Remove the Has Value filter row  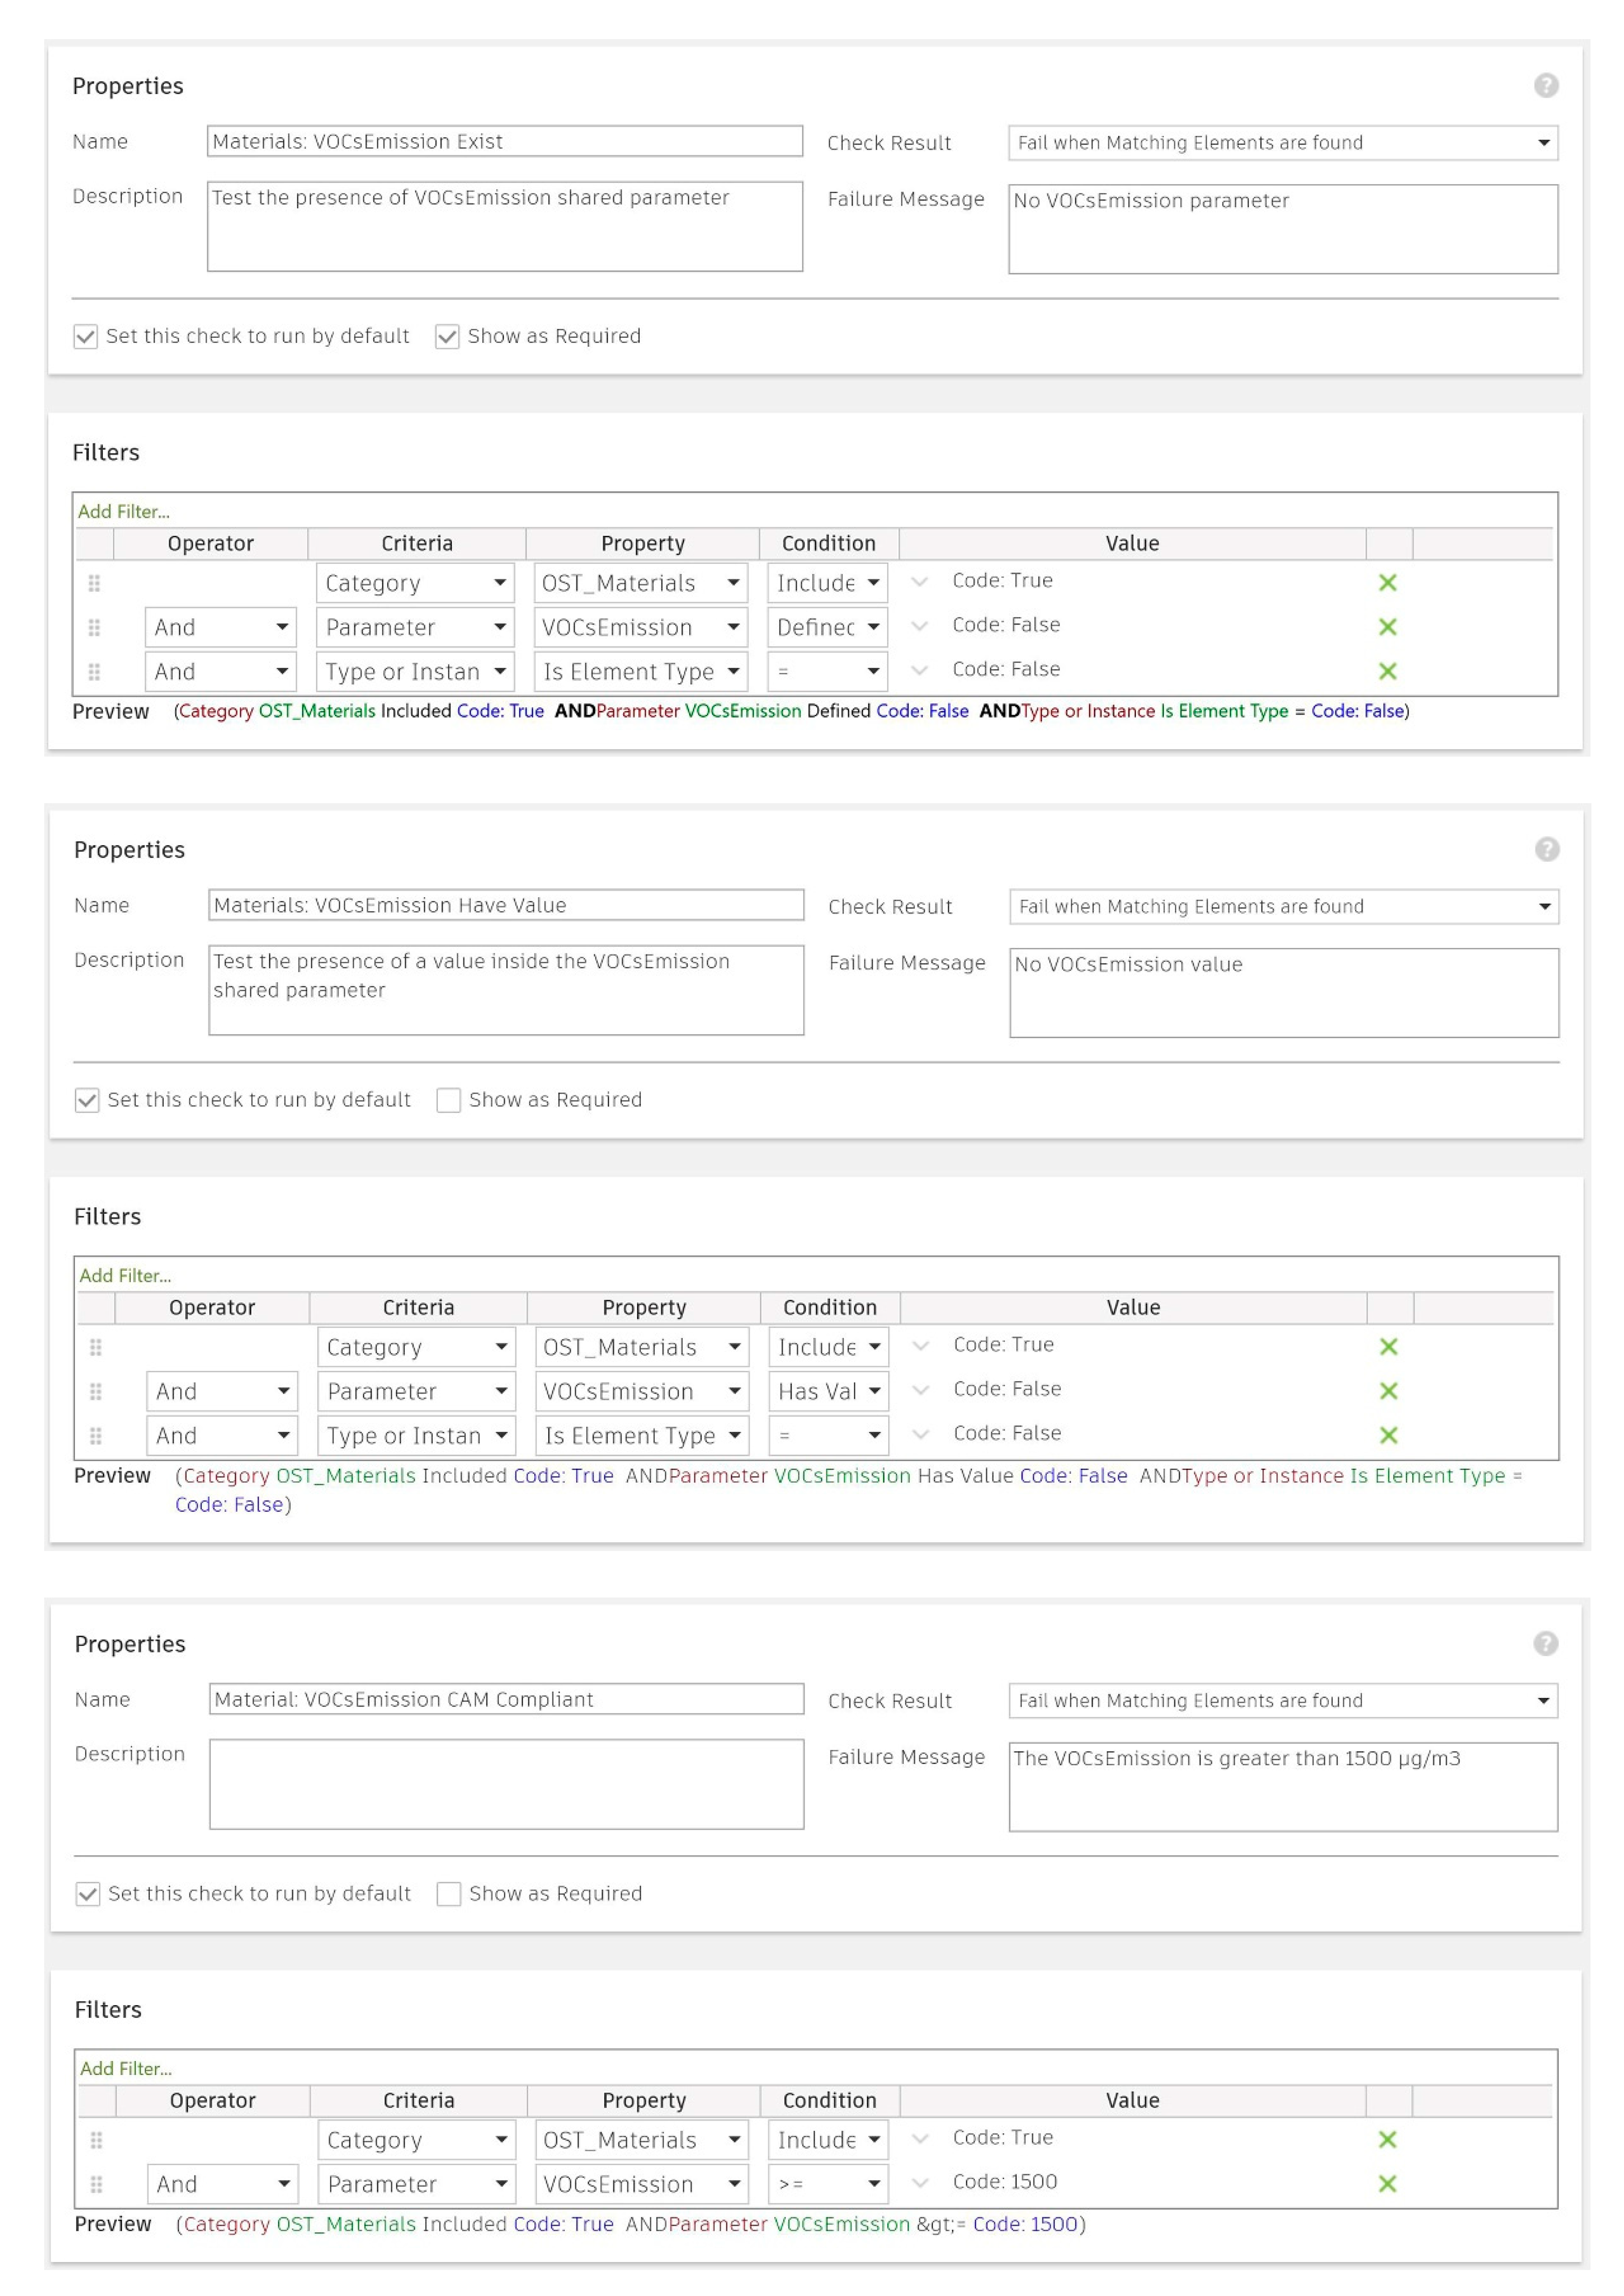click(x=1388, y=1391)
